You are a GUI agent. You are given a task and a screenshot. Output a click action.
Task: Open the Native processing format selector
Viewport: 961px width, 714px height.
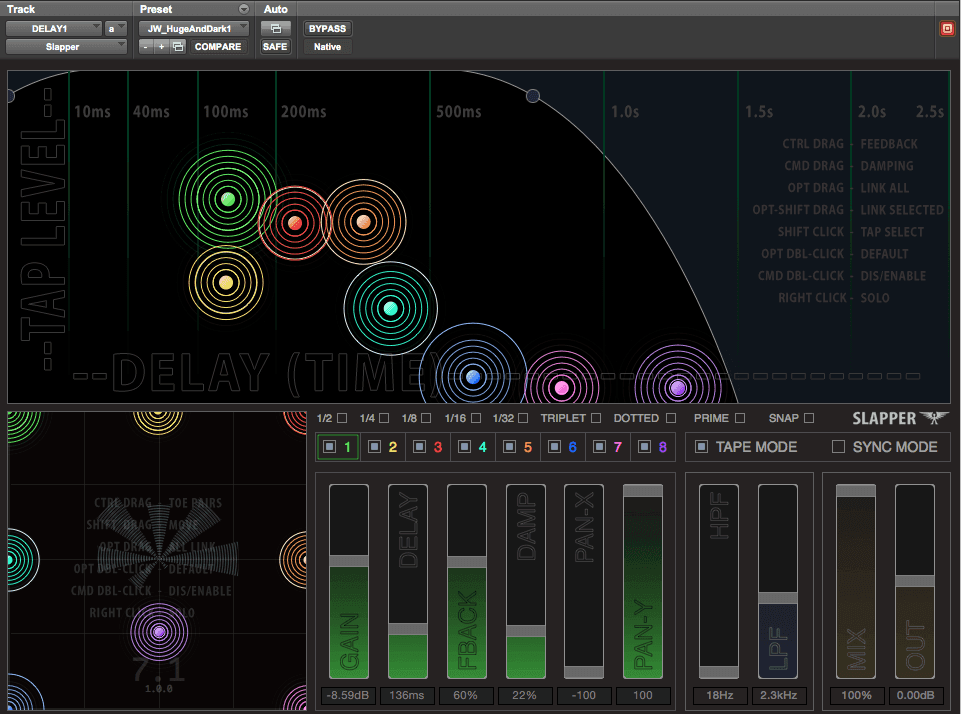(x=326, y=47)
